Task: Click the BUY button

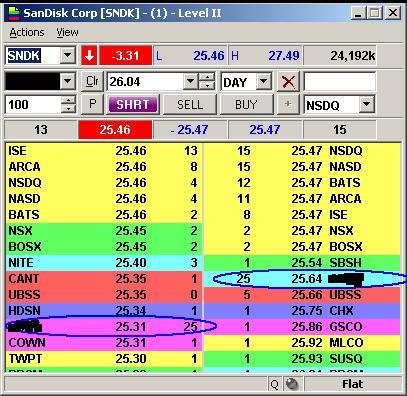Action: [x=246, y=105]
